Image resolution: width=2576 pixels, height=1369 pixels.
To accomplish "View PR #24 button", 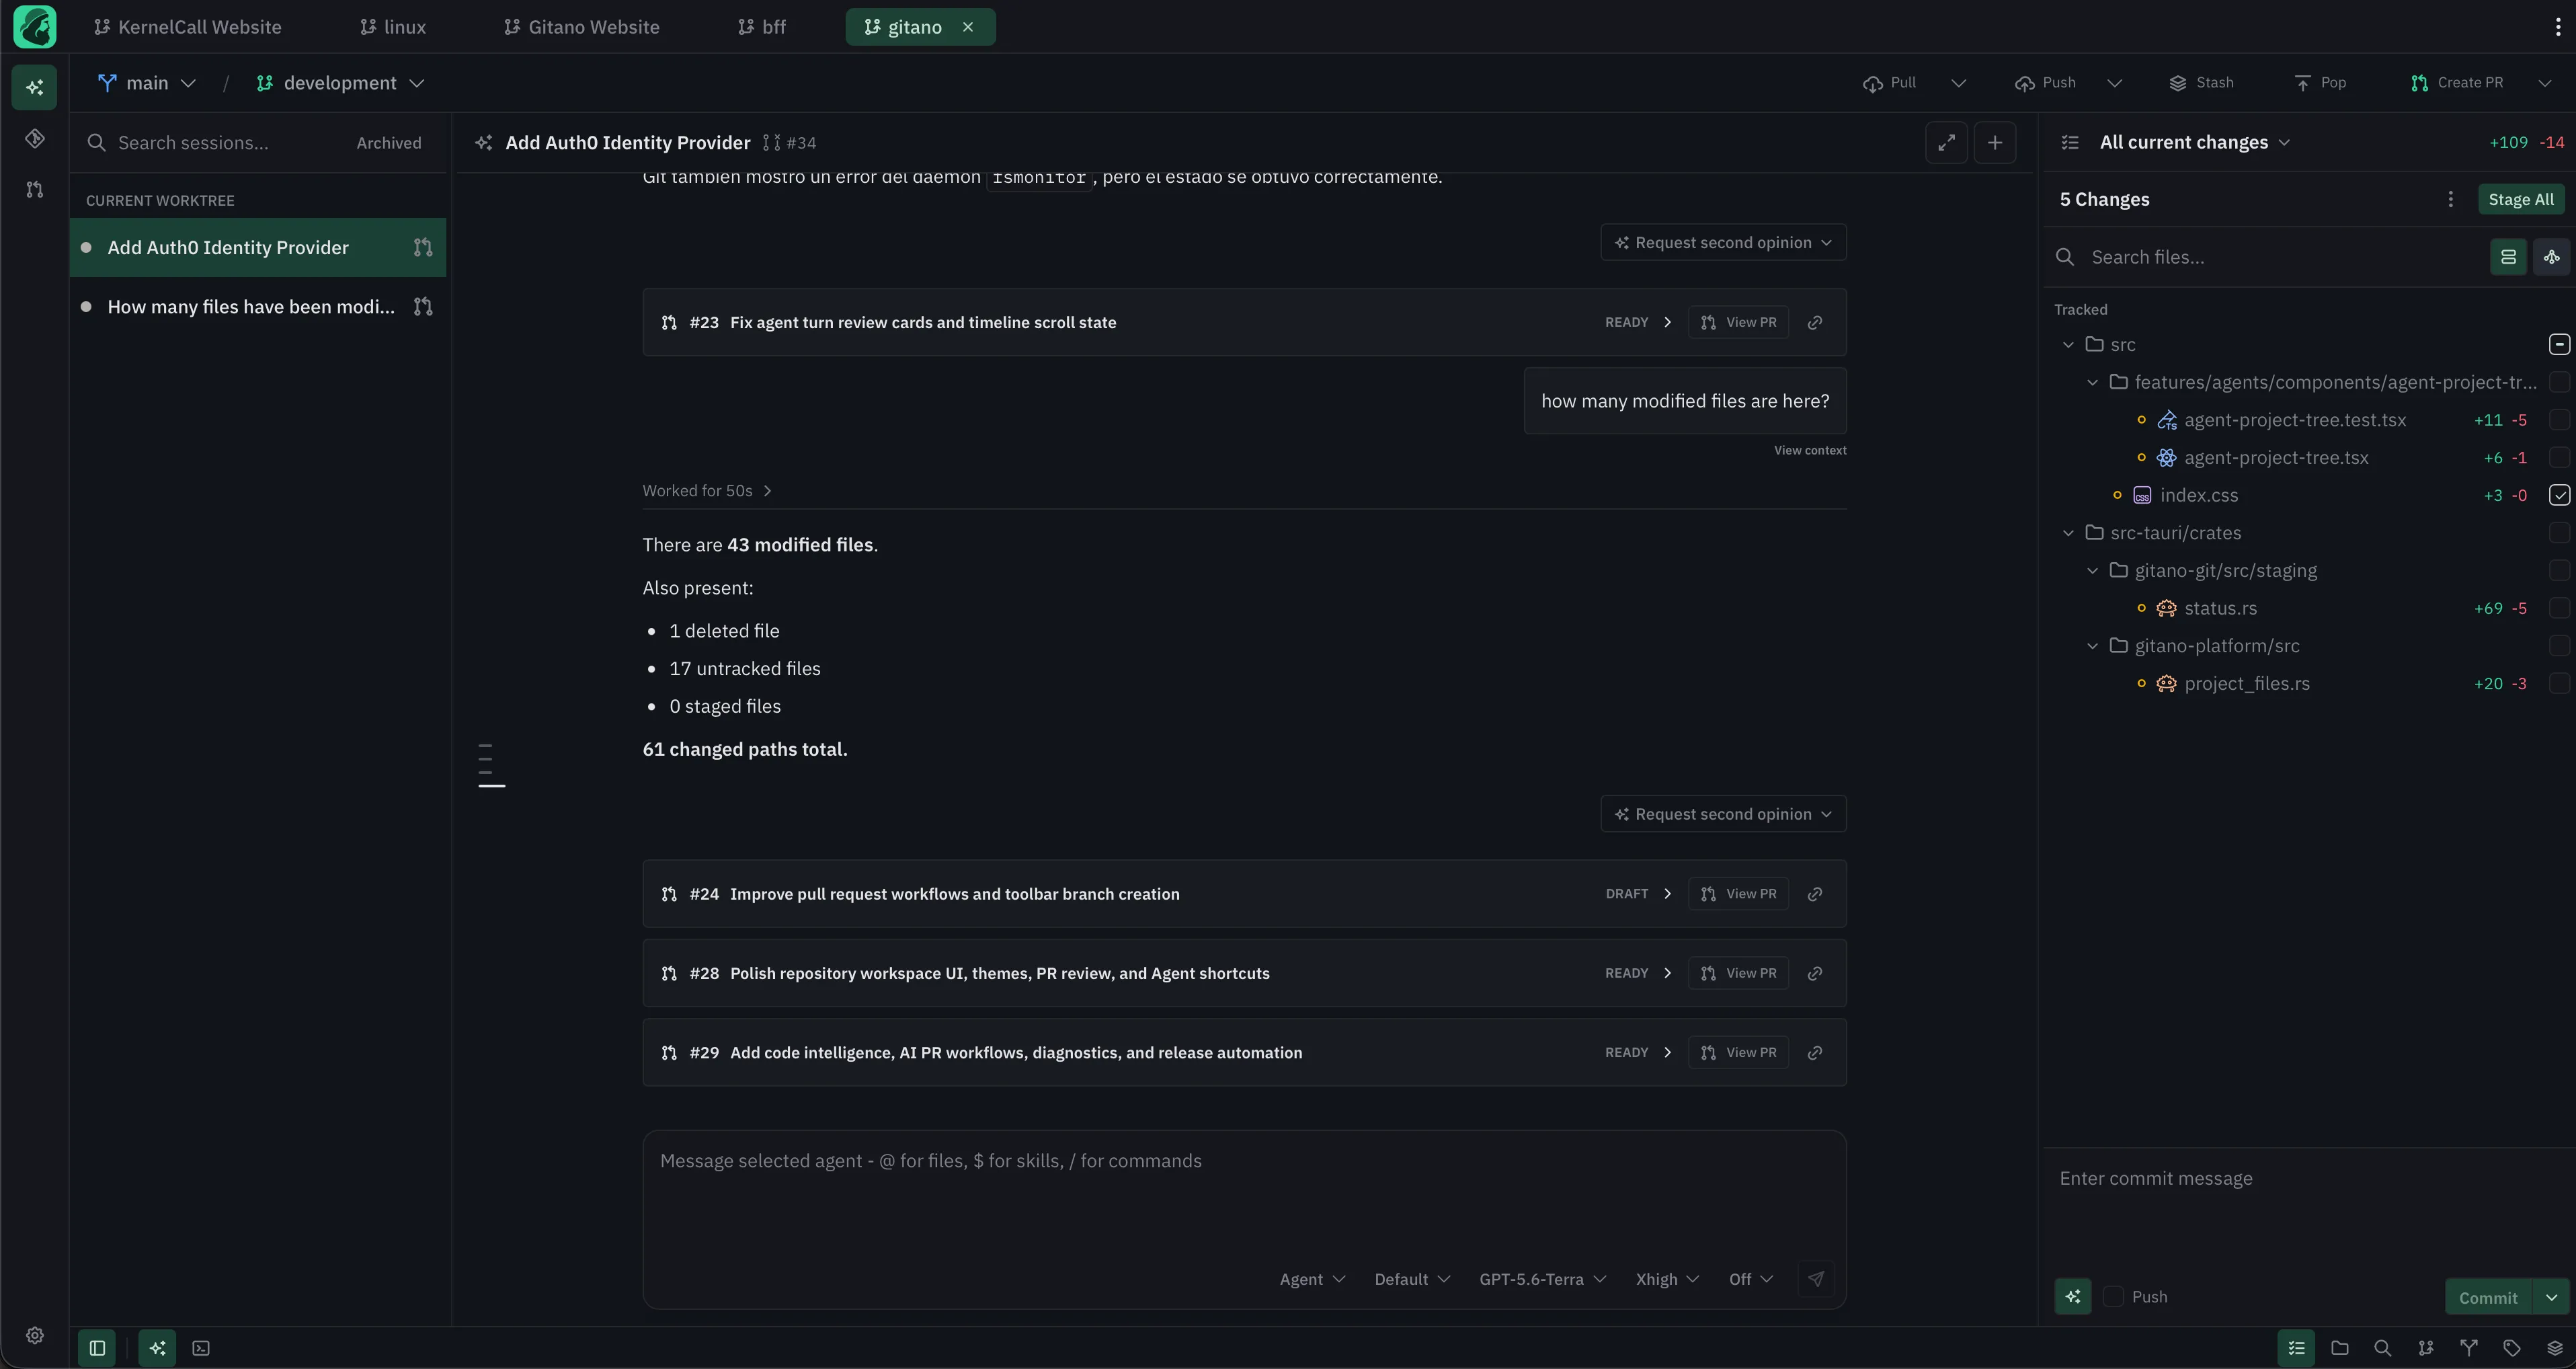I will (1739, 893).
